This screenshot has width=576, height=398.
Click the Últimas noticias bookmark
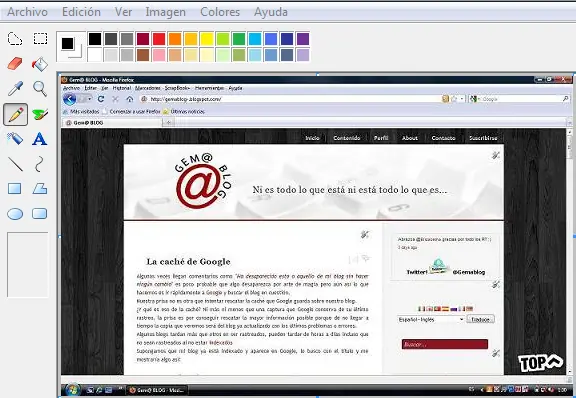[184, 111]
